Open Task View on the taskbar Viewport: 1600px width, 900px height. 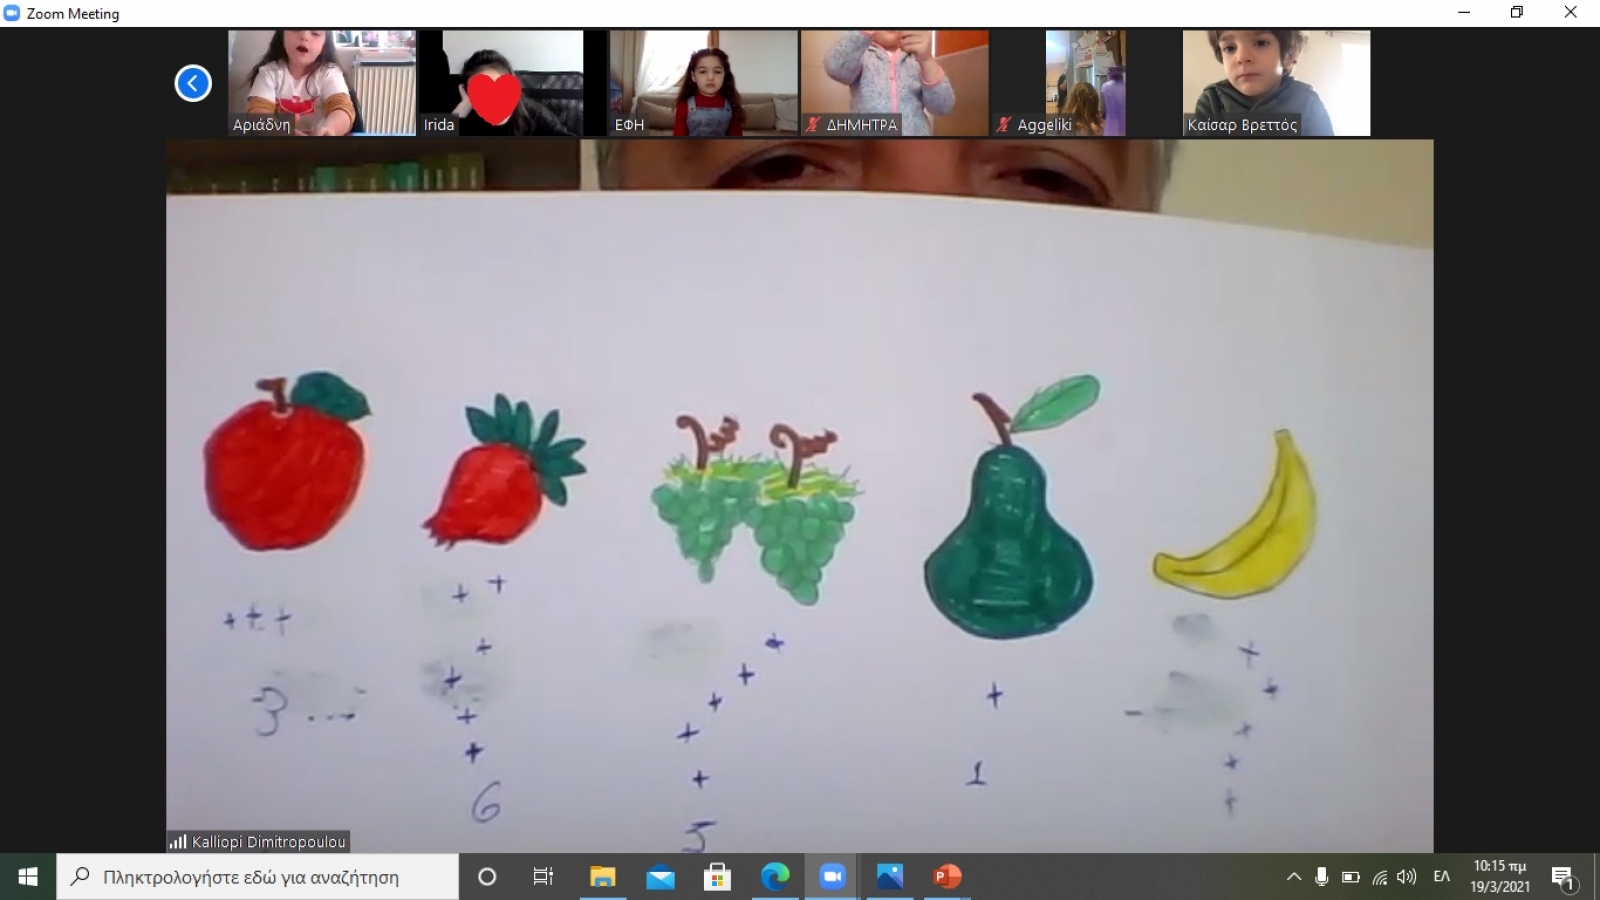[543, 877]
